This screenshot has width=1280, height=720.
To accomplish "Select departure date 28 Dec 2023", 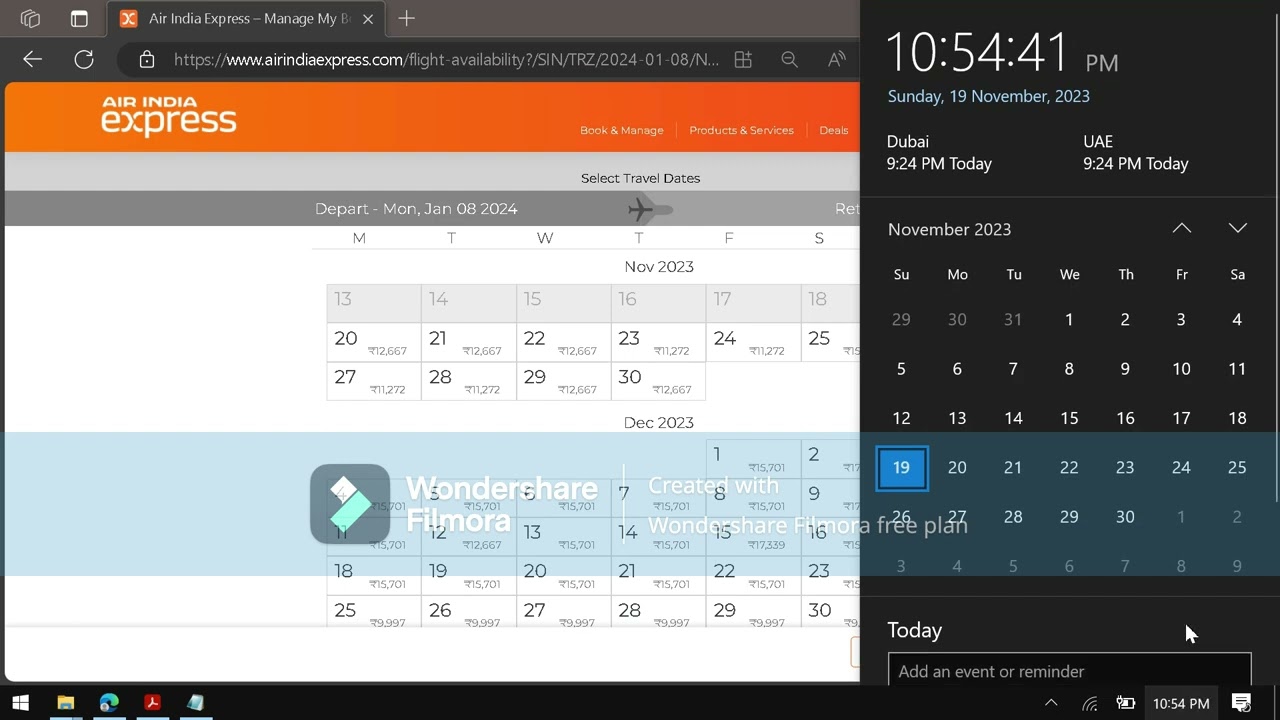I will [x=659, y=612].
